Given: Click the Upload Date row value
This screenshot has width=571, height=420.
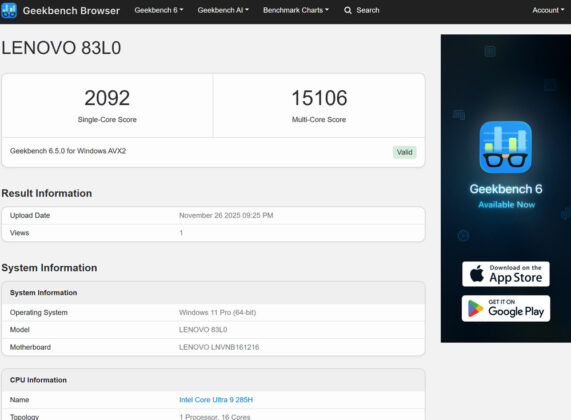Looking at the screenshot, I should 226,215.
